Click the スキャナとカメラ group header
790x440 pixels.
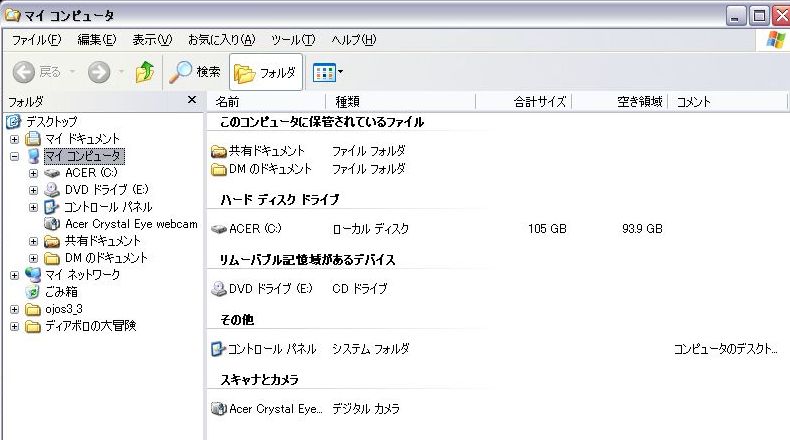click(259, 380)
